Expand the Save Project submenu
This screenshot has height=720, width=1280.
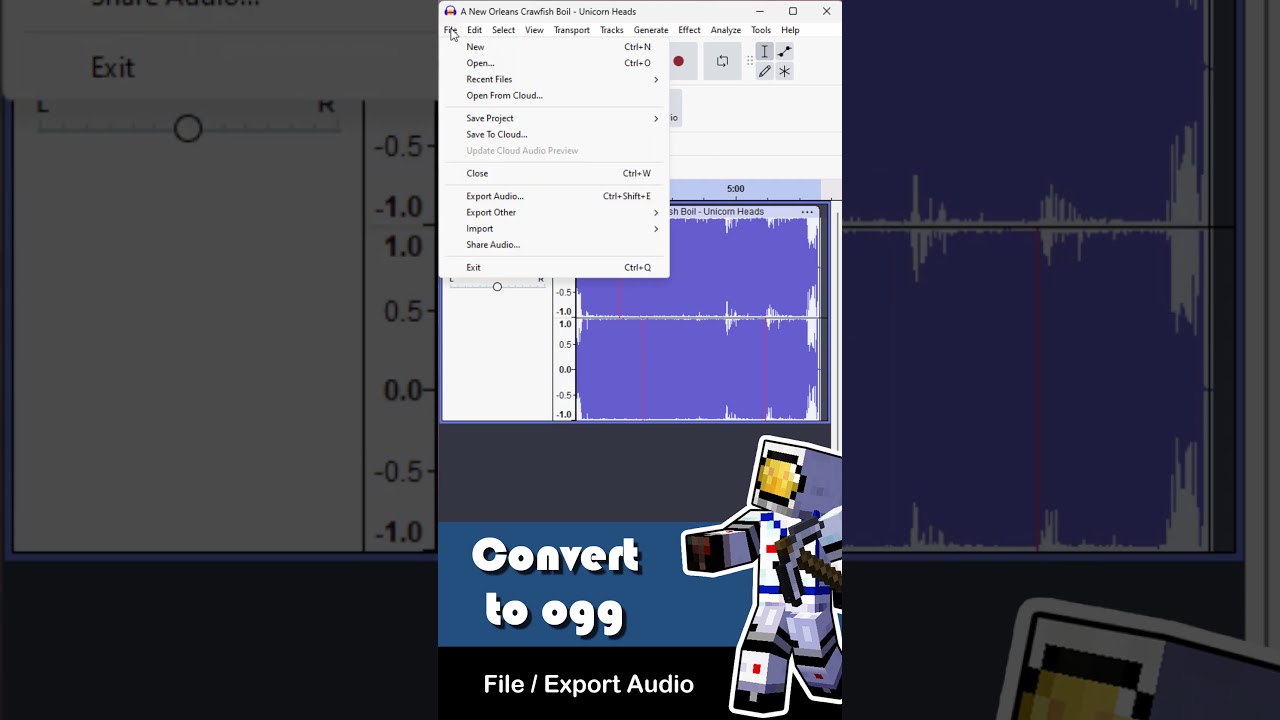pyautogui.click(x=554, y=118)
